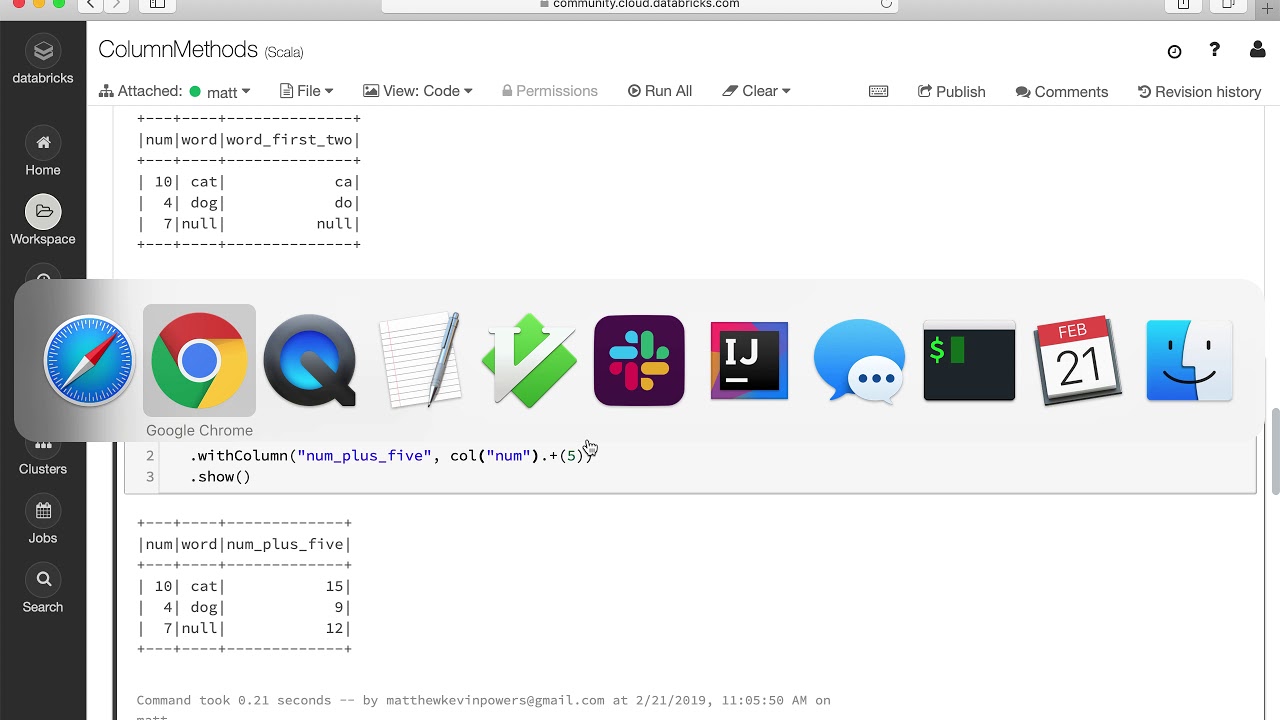Open the help question mark icon

tap(1215, 50)
